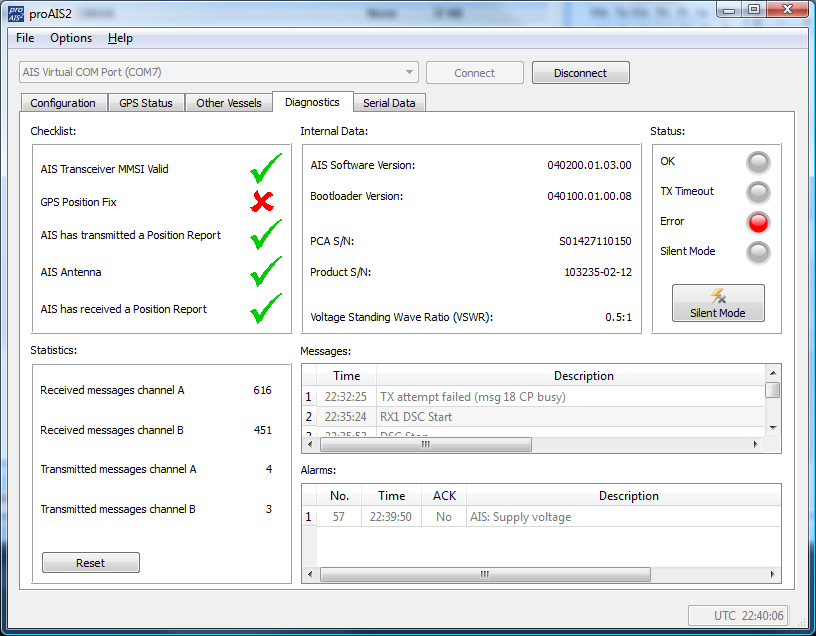816x636 pixels.
Task: Click the OK status indicator light
Action: (x=759, y=162)
